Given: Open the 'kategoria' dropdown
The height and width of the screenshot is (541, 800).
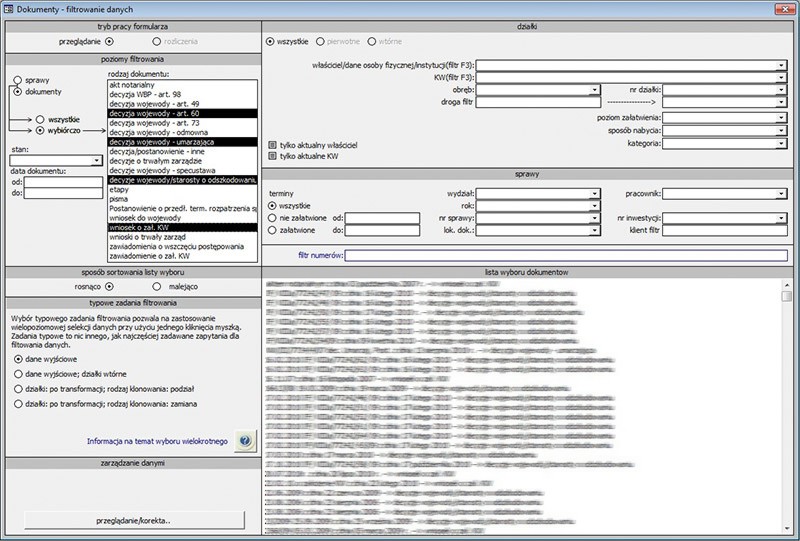Looking at the screenshot, I should 782,143.
